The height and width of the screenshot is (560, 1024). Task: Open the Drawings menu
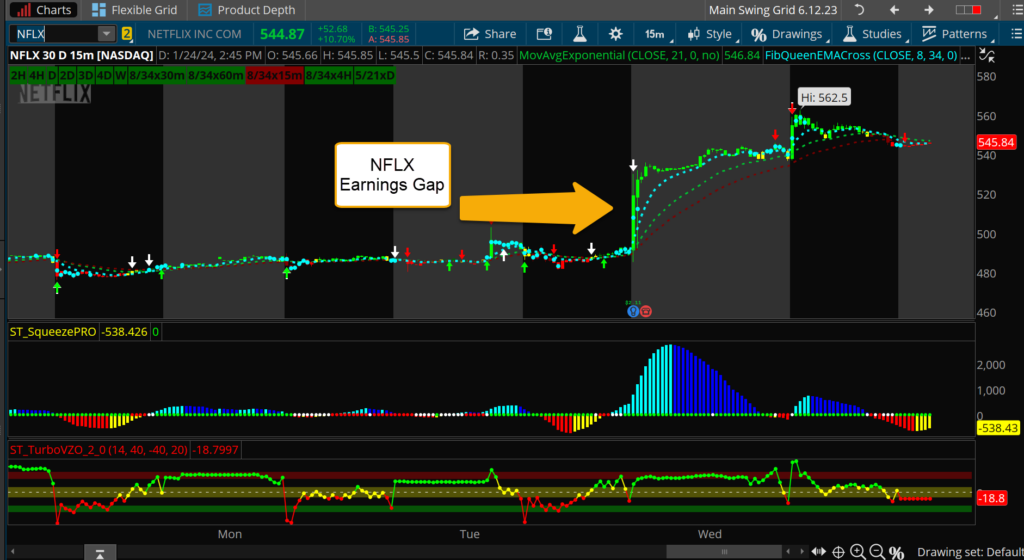pyautogui.click(x=786, y=34)
